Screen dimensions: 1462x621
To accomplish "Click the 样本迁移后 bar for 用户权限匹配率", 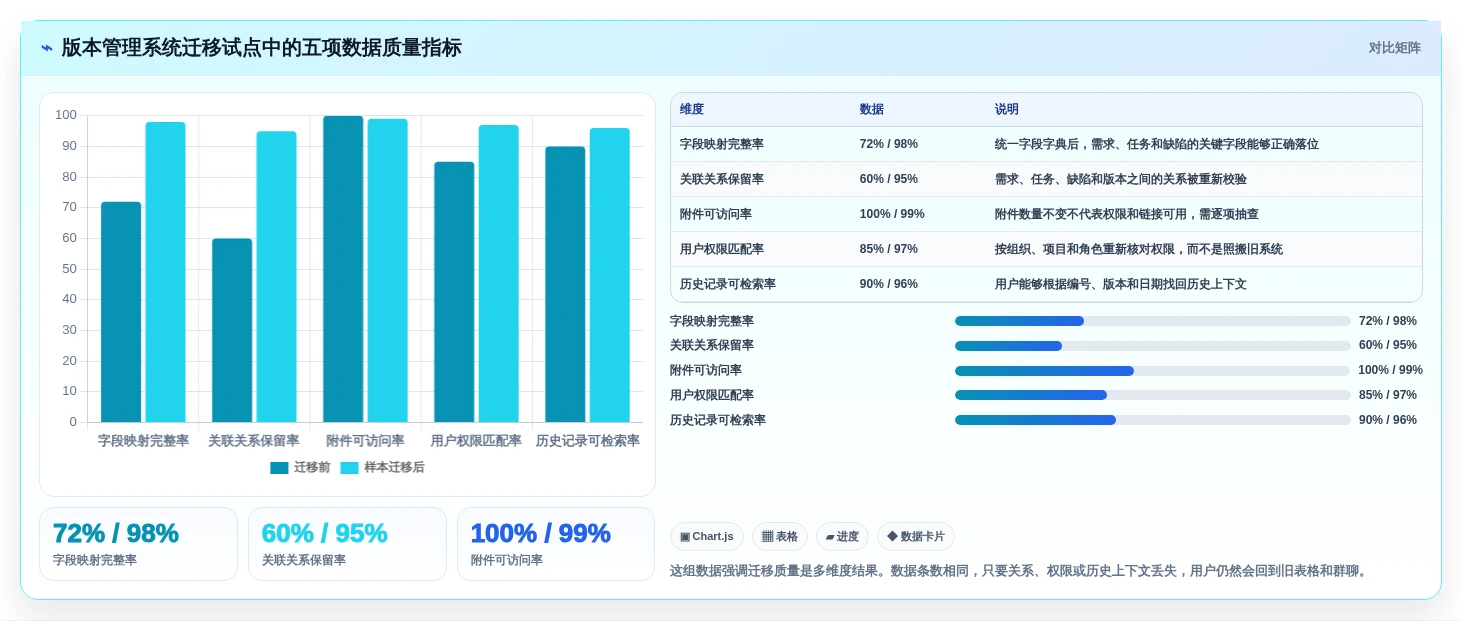I will (x=498, y=274).
